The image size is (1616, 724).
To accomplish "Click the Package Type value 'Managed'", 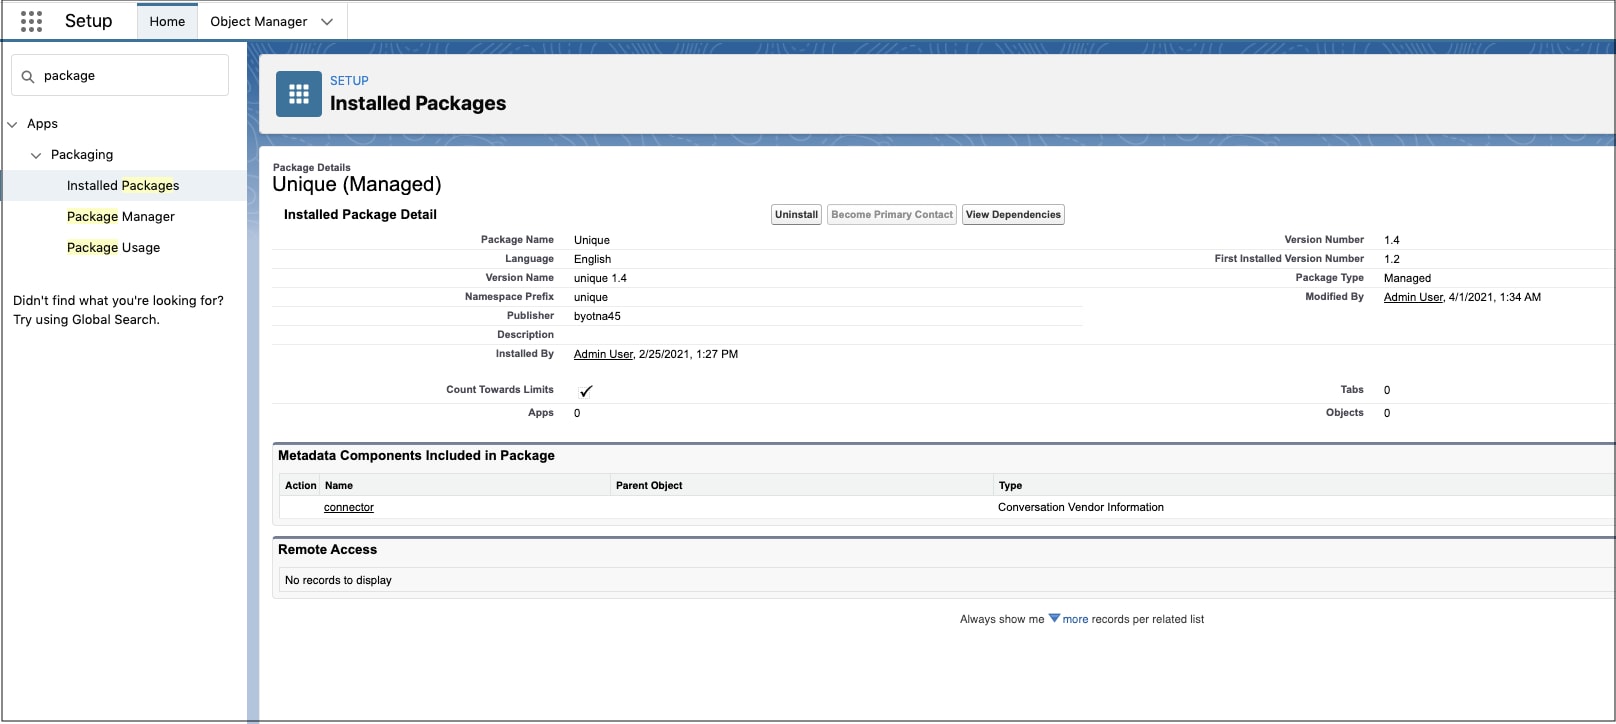I will (x=1407, y=279).
